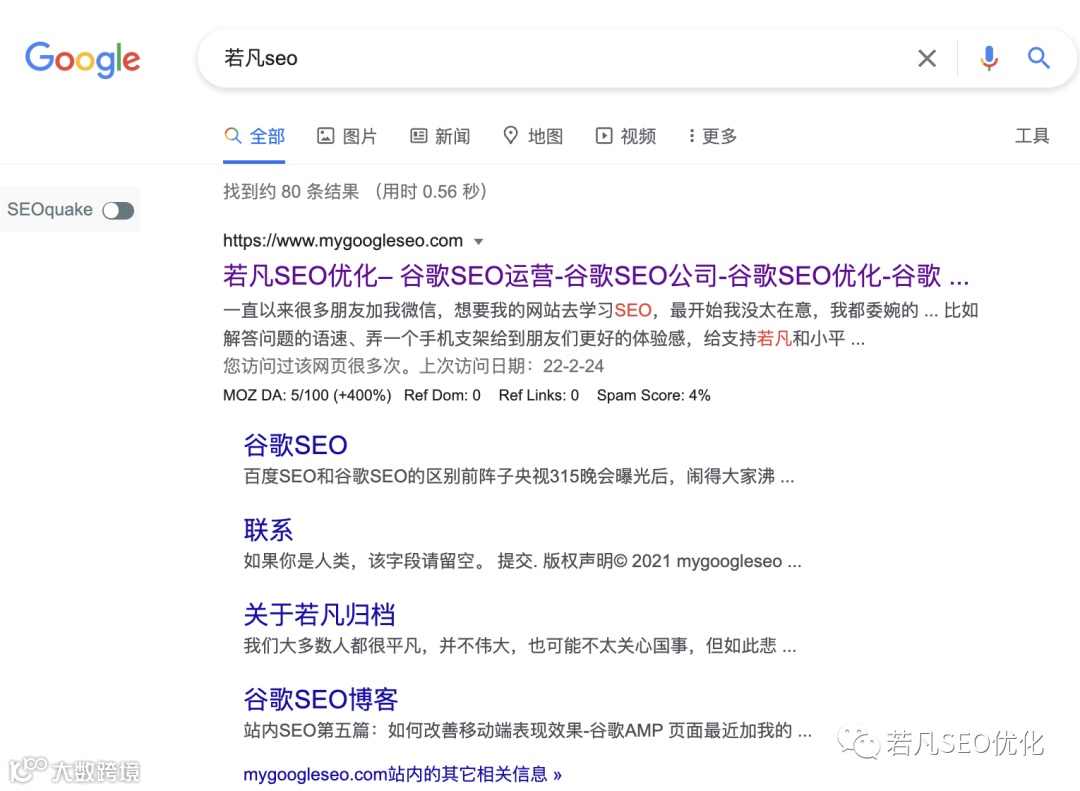
Task: Click the newspaper icon on the 新闻 tab
Action: [419, 136]
